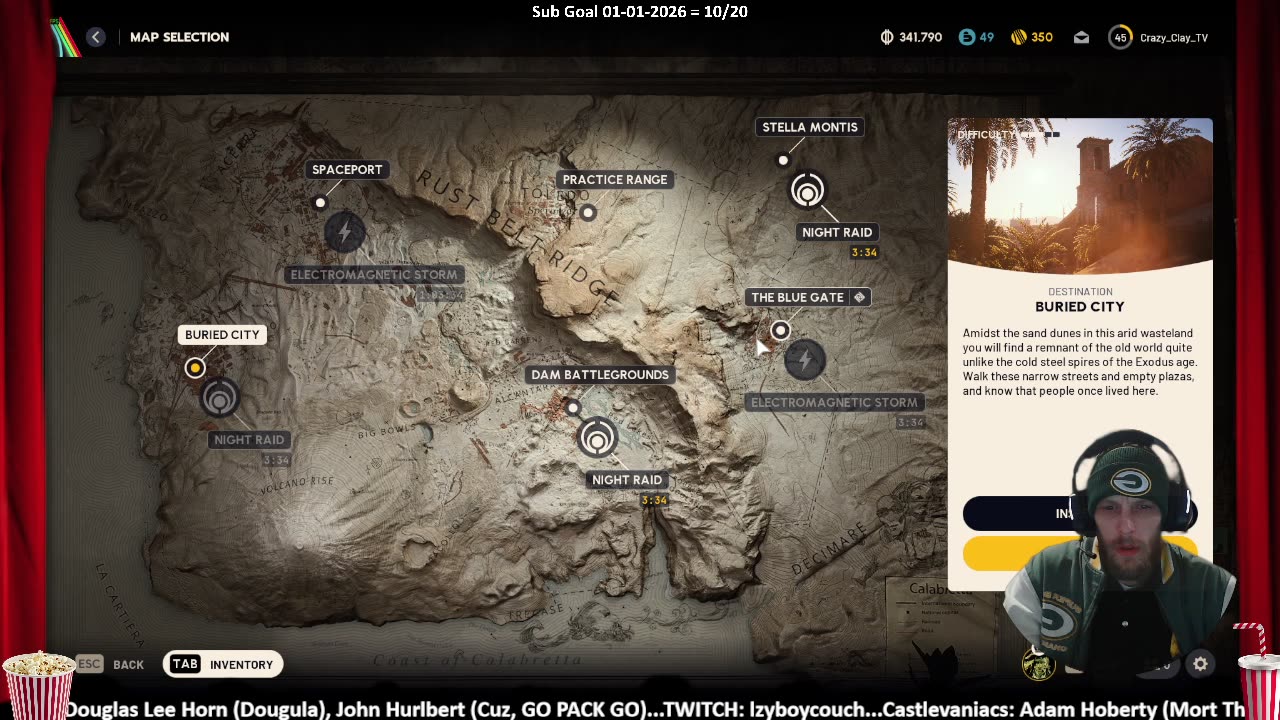Open settings with the gear icon

pyautogui.click(x=1200, y=663)
